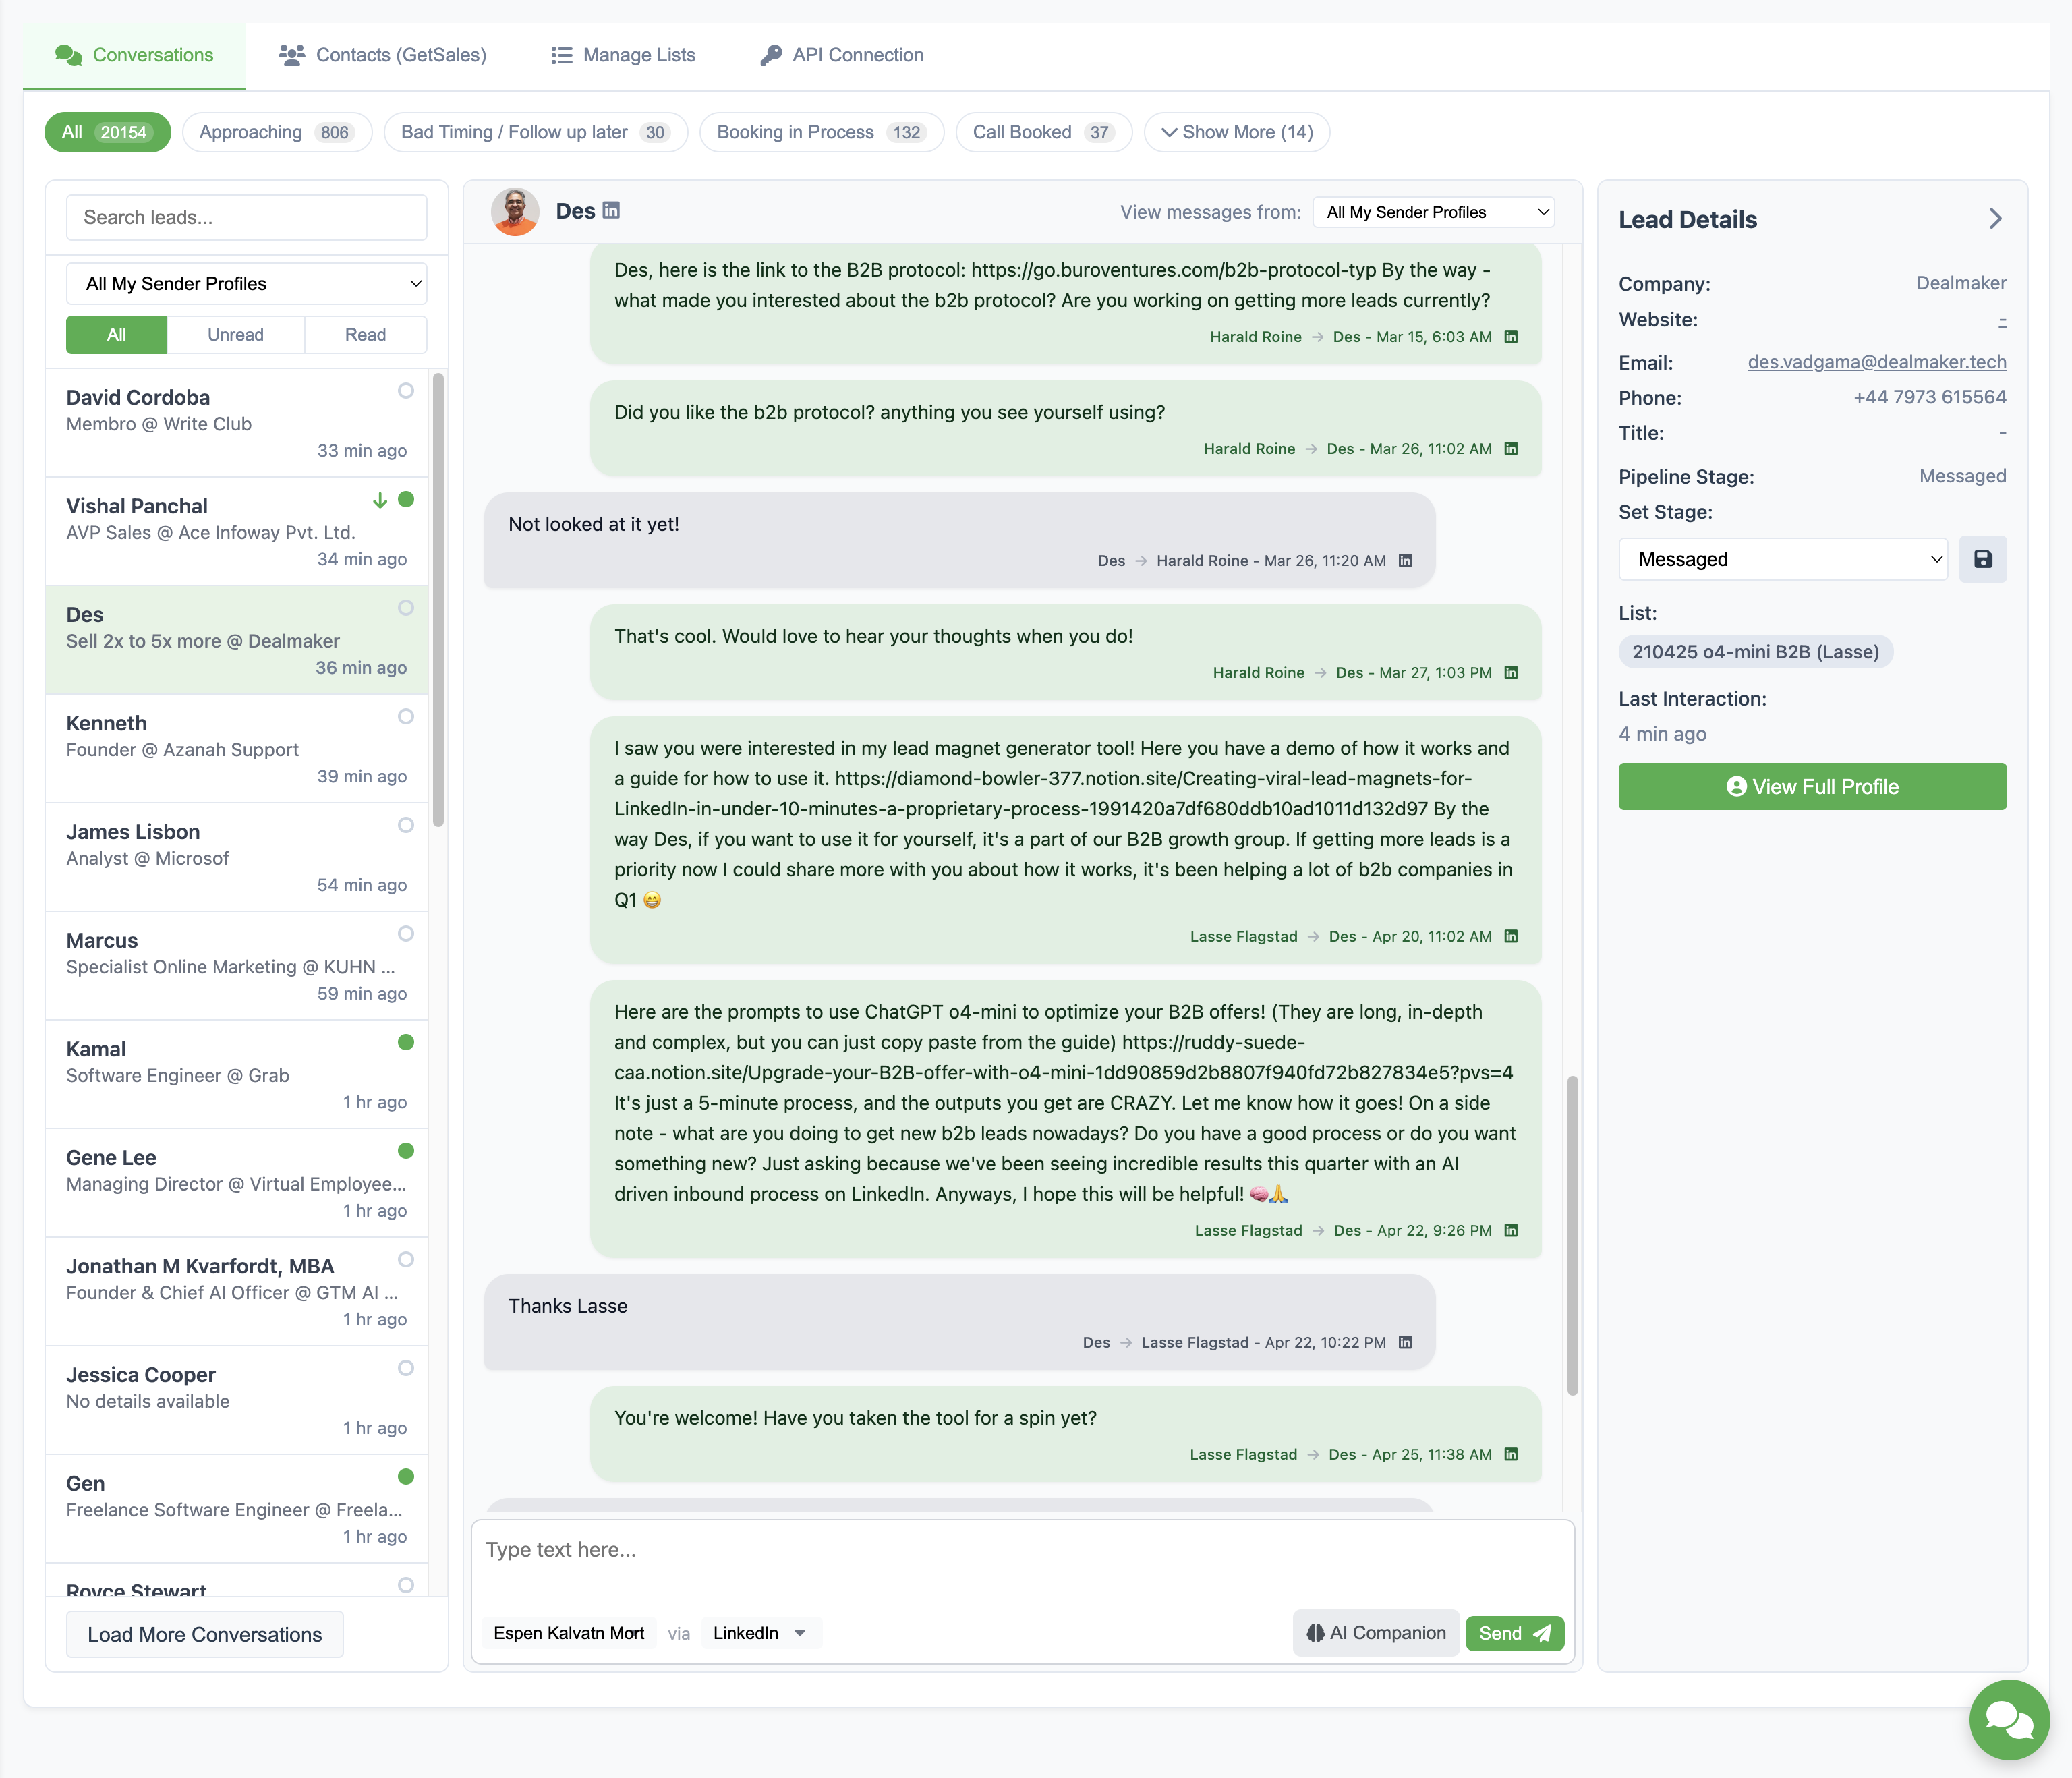2072x1778 pixels.
Task: Open Set Stage Messaged dropdown
Action: (x=1783, y=559)
